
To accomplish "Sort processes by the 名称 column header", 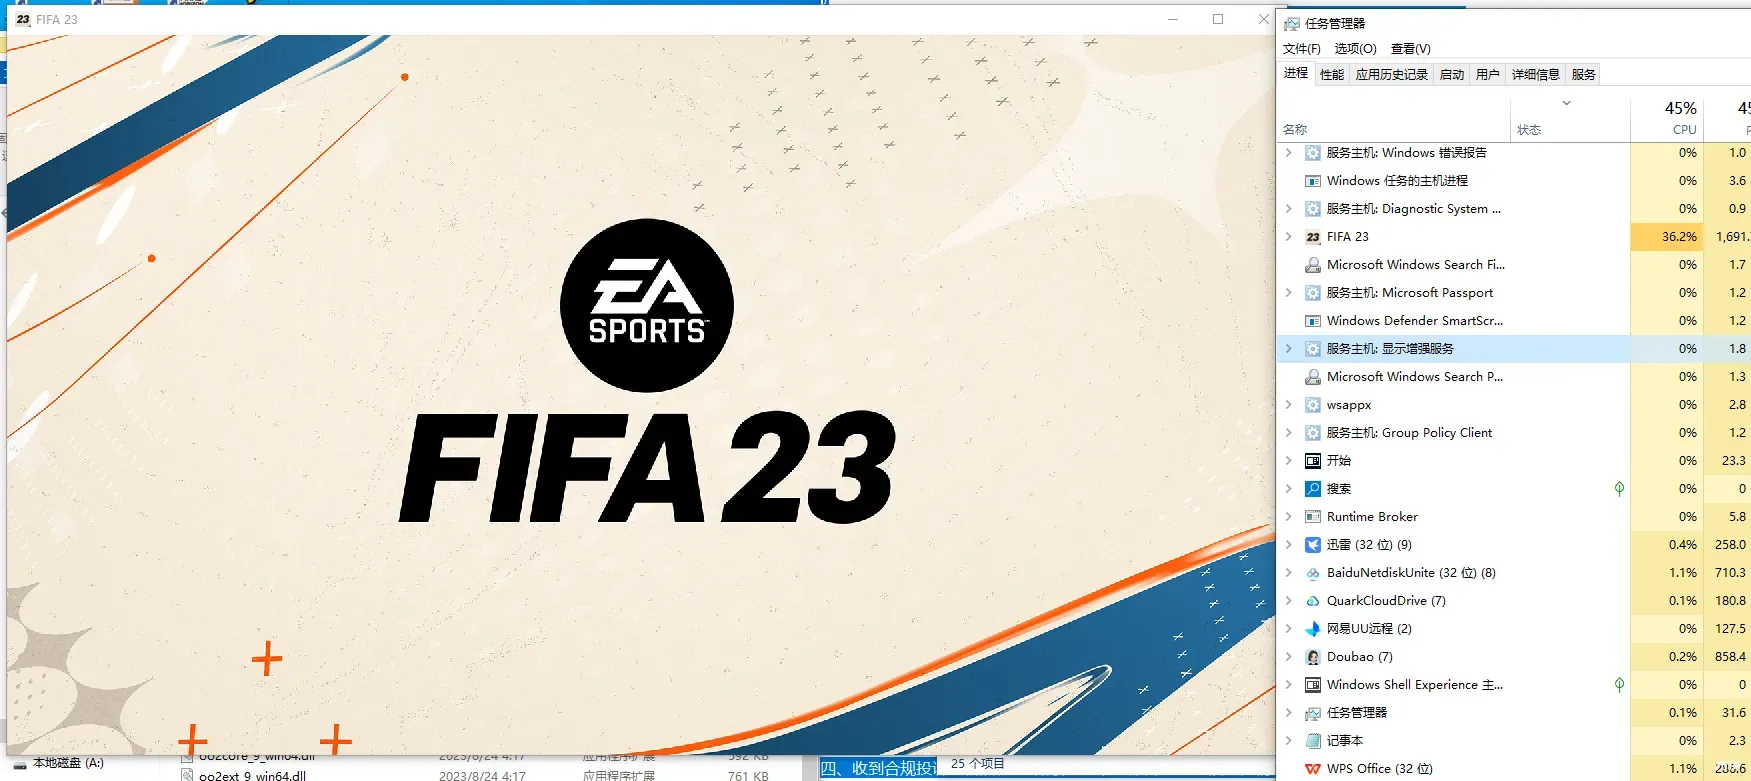I will (1295, 130).
